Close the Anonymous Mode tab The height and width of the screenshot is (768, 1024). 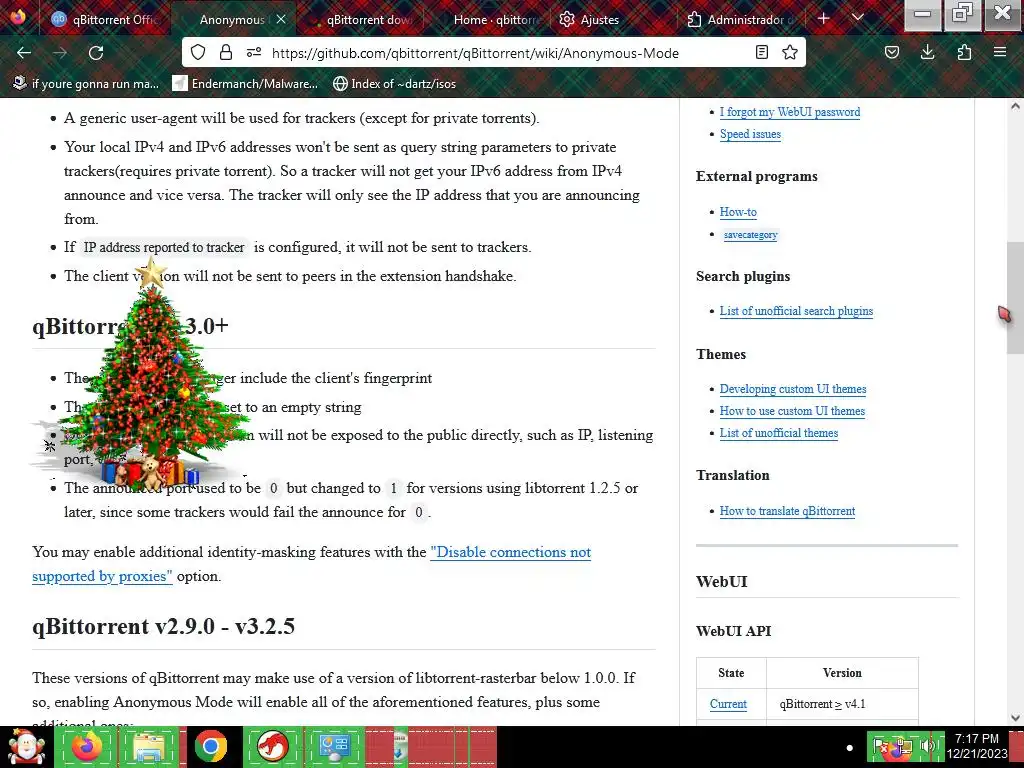coord(281,20)
